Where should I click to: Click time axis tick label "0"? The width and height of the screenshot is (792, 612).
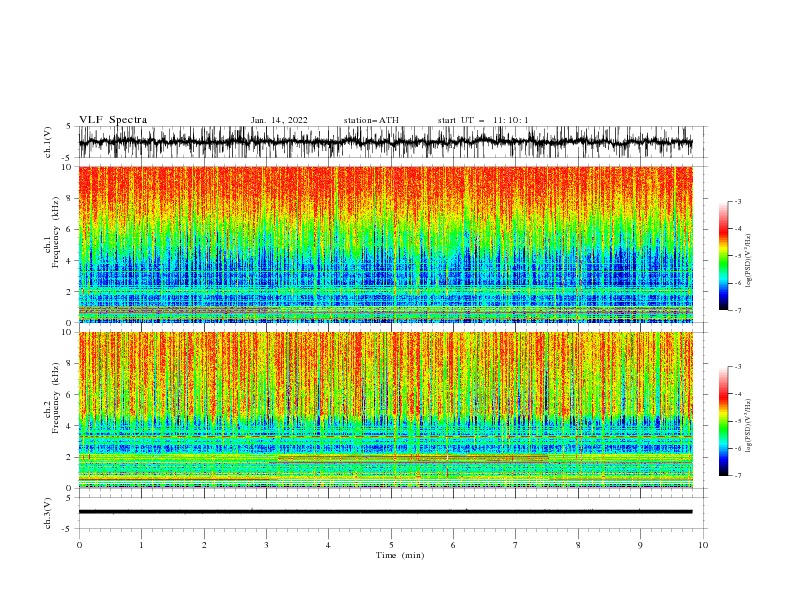(x=79, y=545)
